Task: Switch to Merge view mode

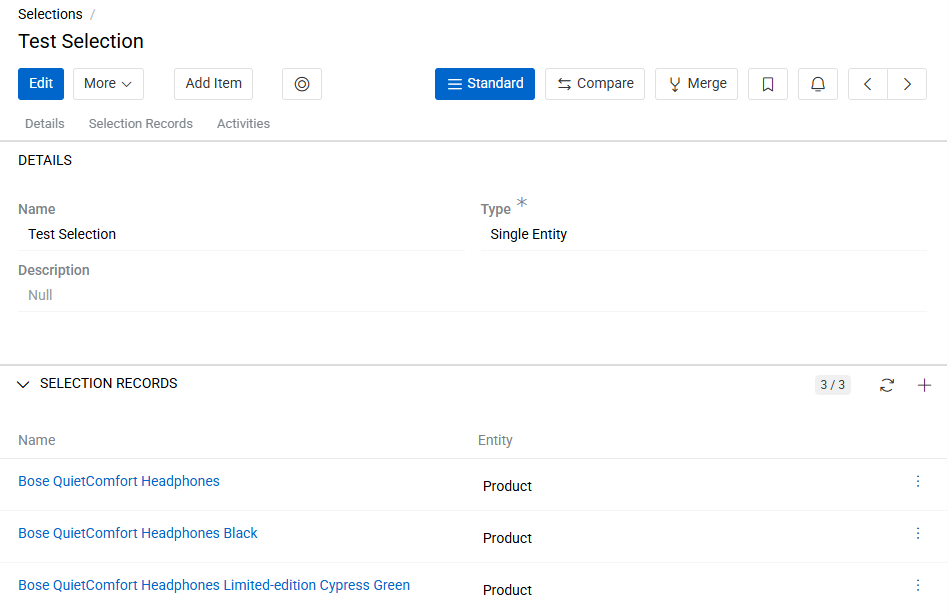Action: tap(696, 84)
